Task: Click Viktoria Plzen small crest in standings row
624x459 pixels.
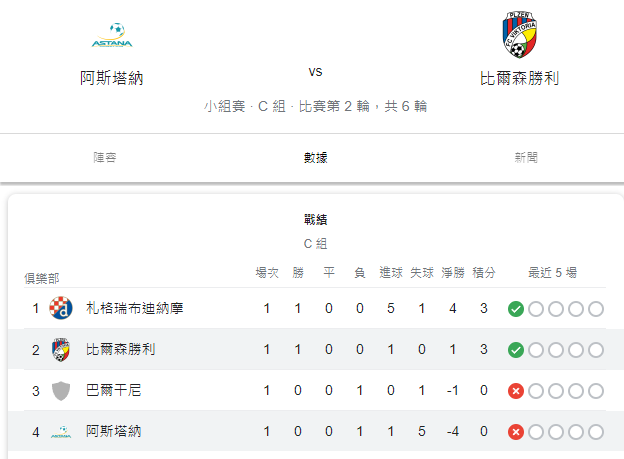Action: [60, 350]
